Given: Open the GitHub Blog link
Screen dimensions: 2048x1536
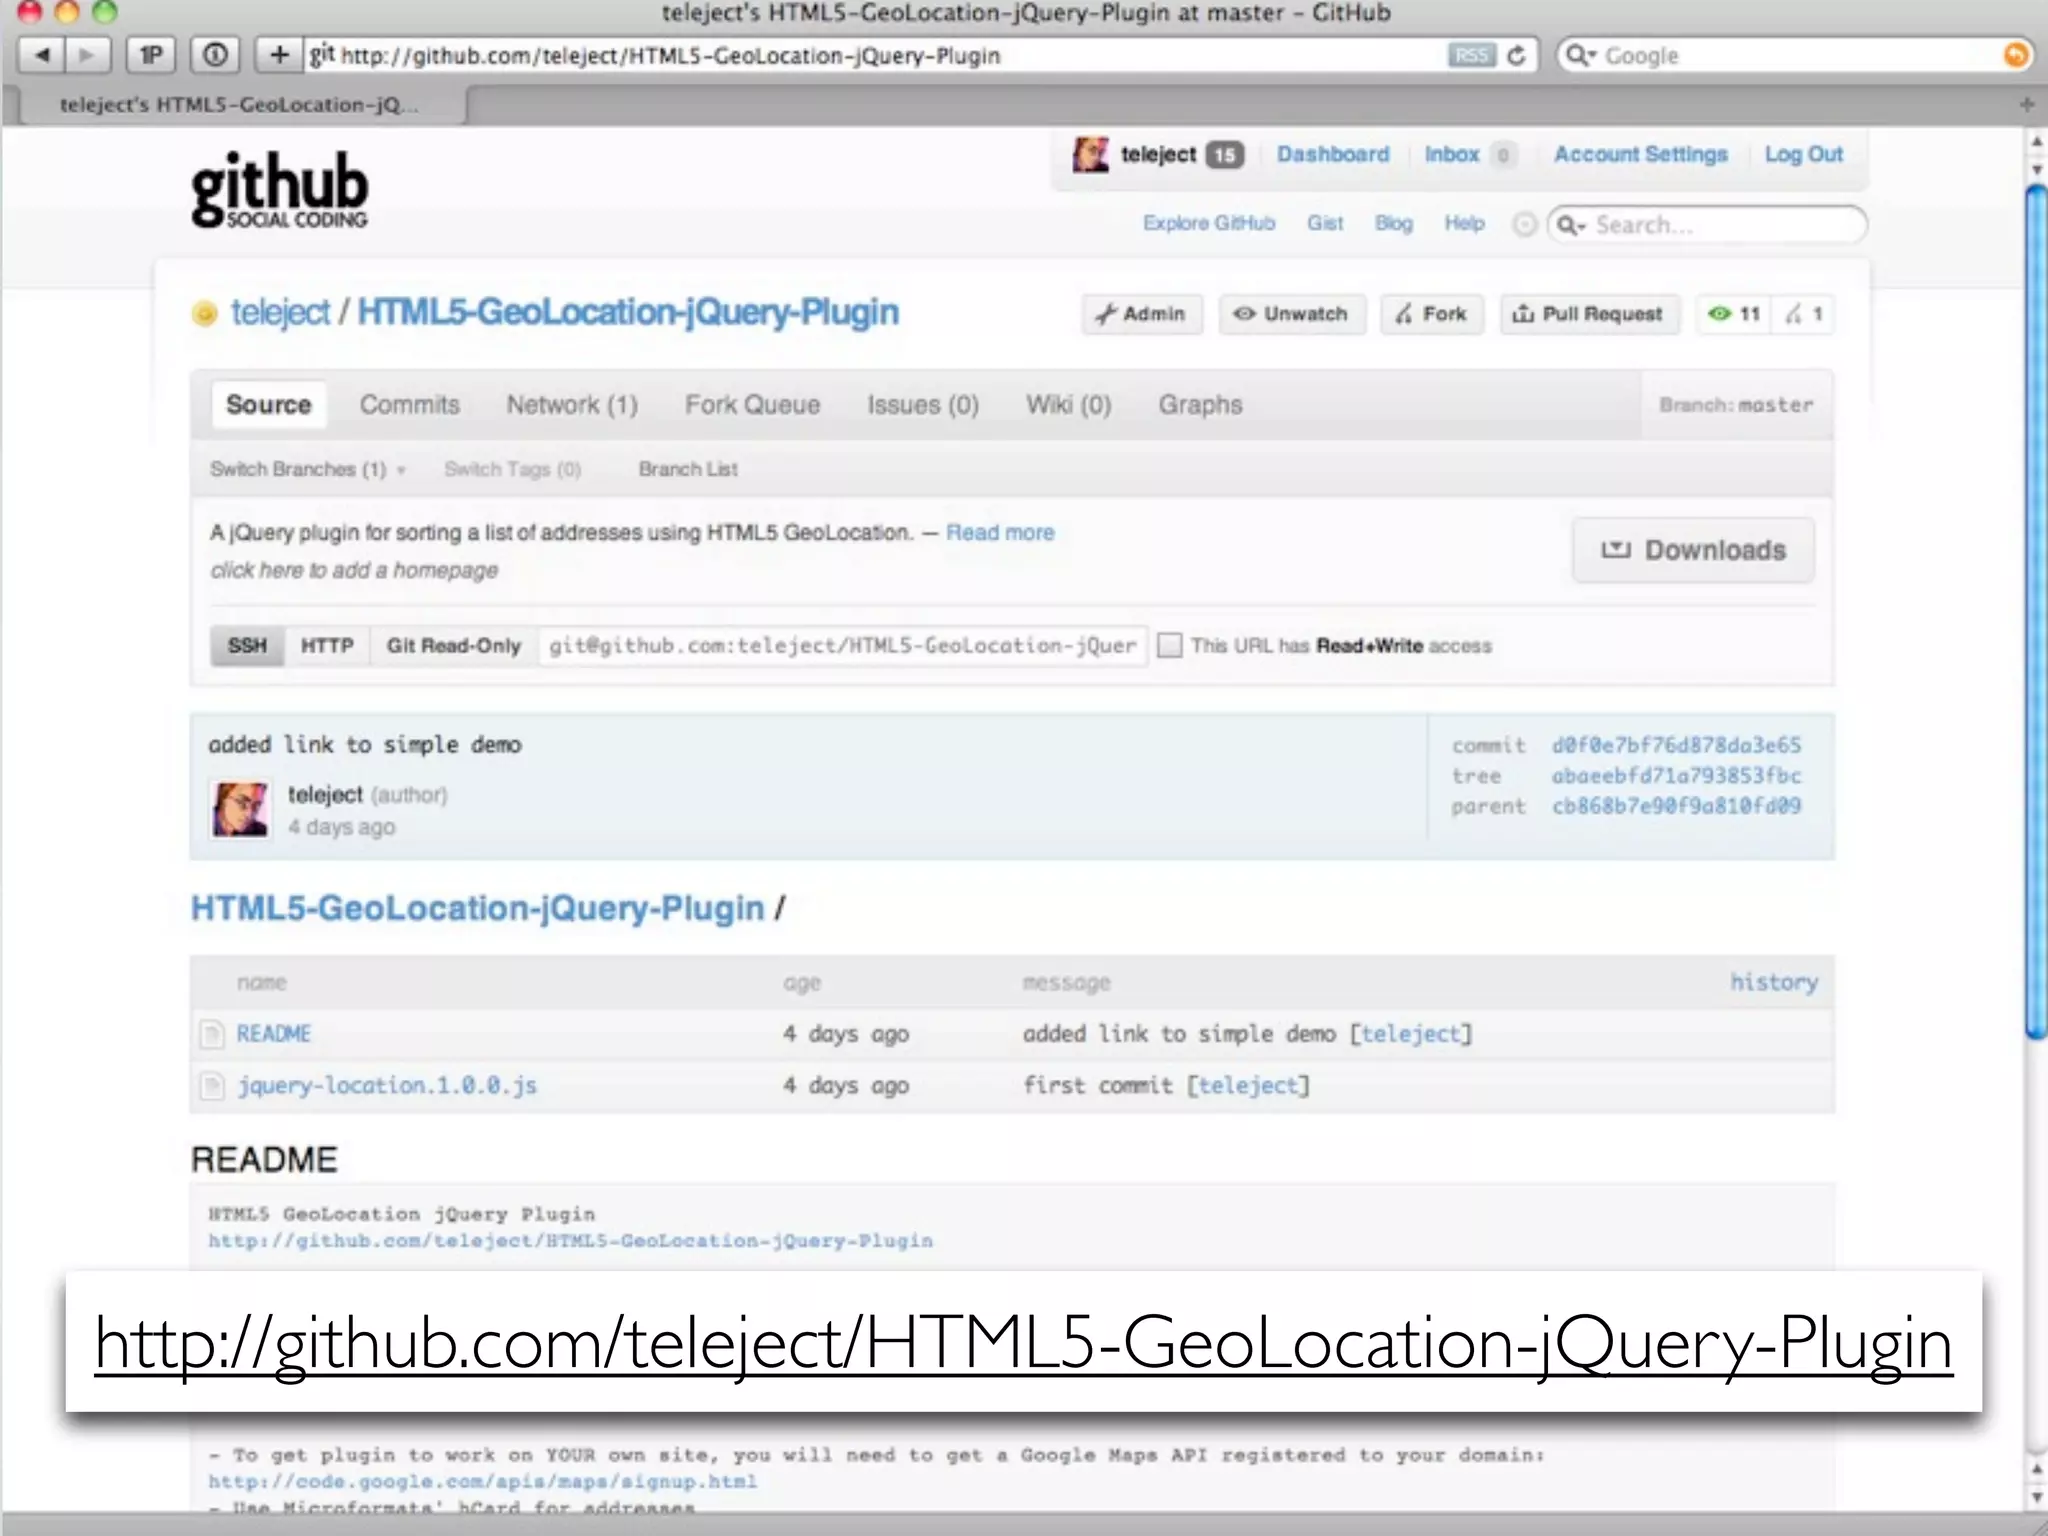Looking at the screenshot, I should point(1393,223).
